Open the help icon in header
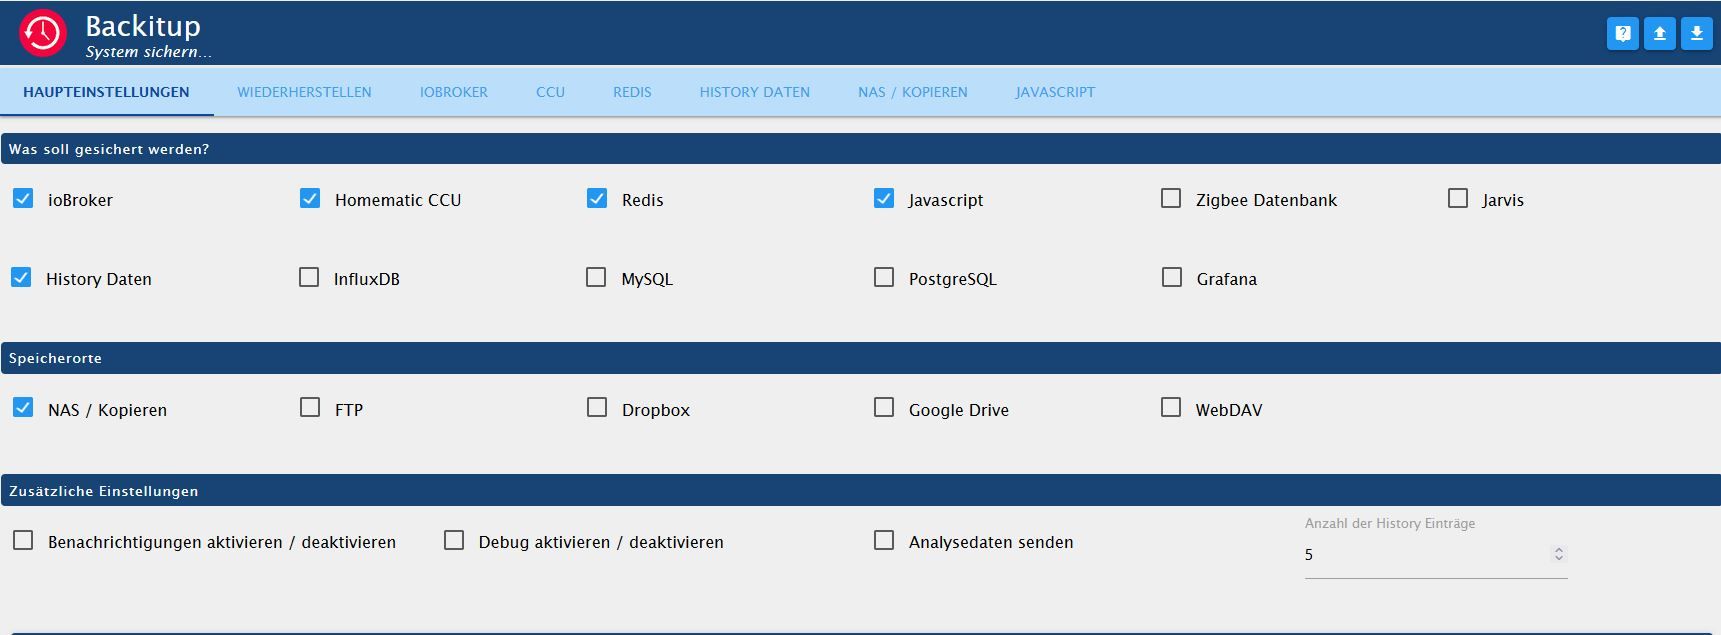Image resolution: width=1721 pixels, height=635 pixels. pos(1622,33)
